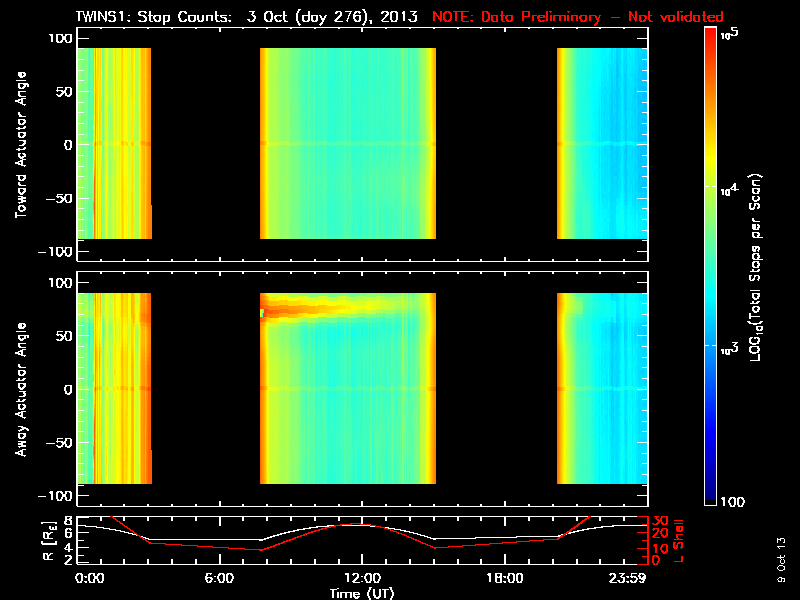
Task: Click the '0' tick label on the Away panel
Action: [x=68, y=389]
